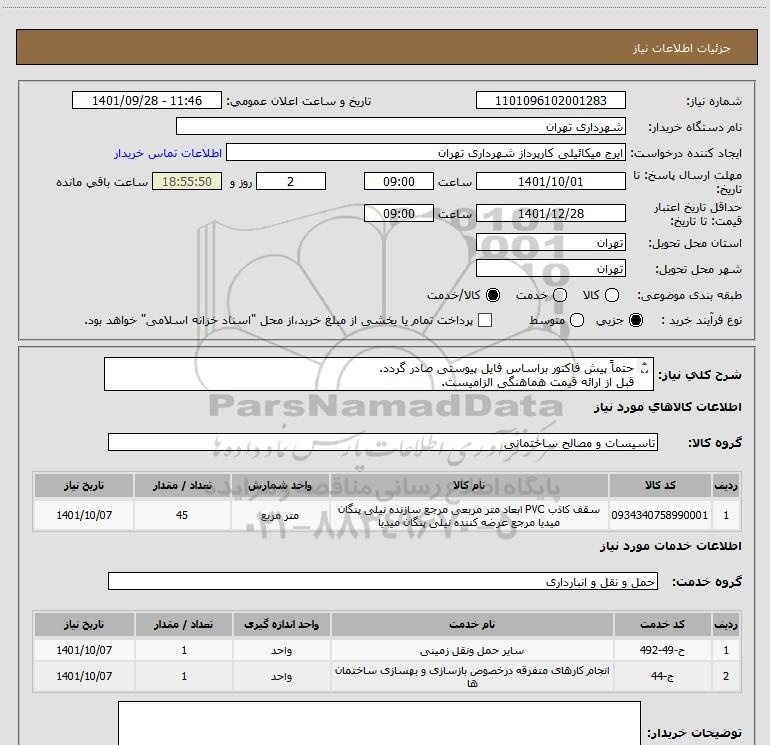770x745 pixels.
Task: Click the quantity cell showing 45
Action: (x=182, y=515)
